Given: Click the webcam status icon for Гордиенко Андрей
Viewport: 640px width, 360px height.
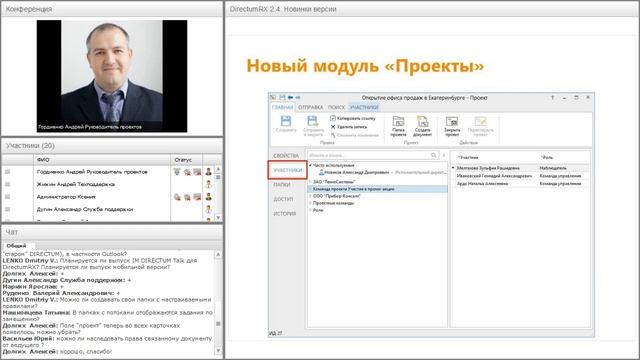Looking at the screenshot, I should pyautogui.click(x=187, y=172).
